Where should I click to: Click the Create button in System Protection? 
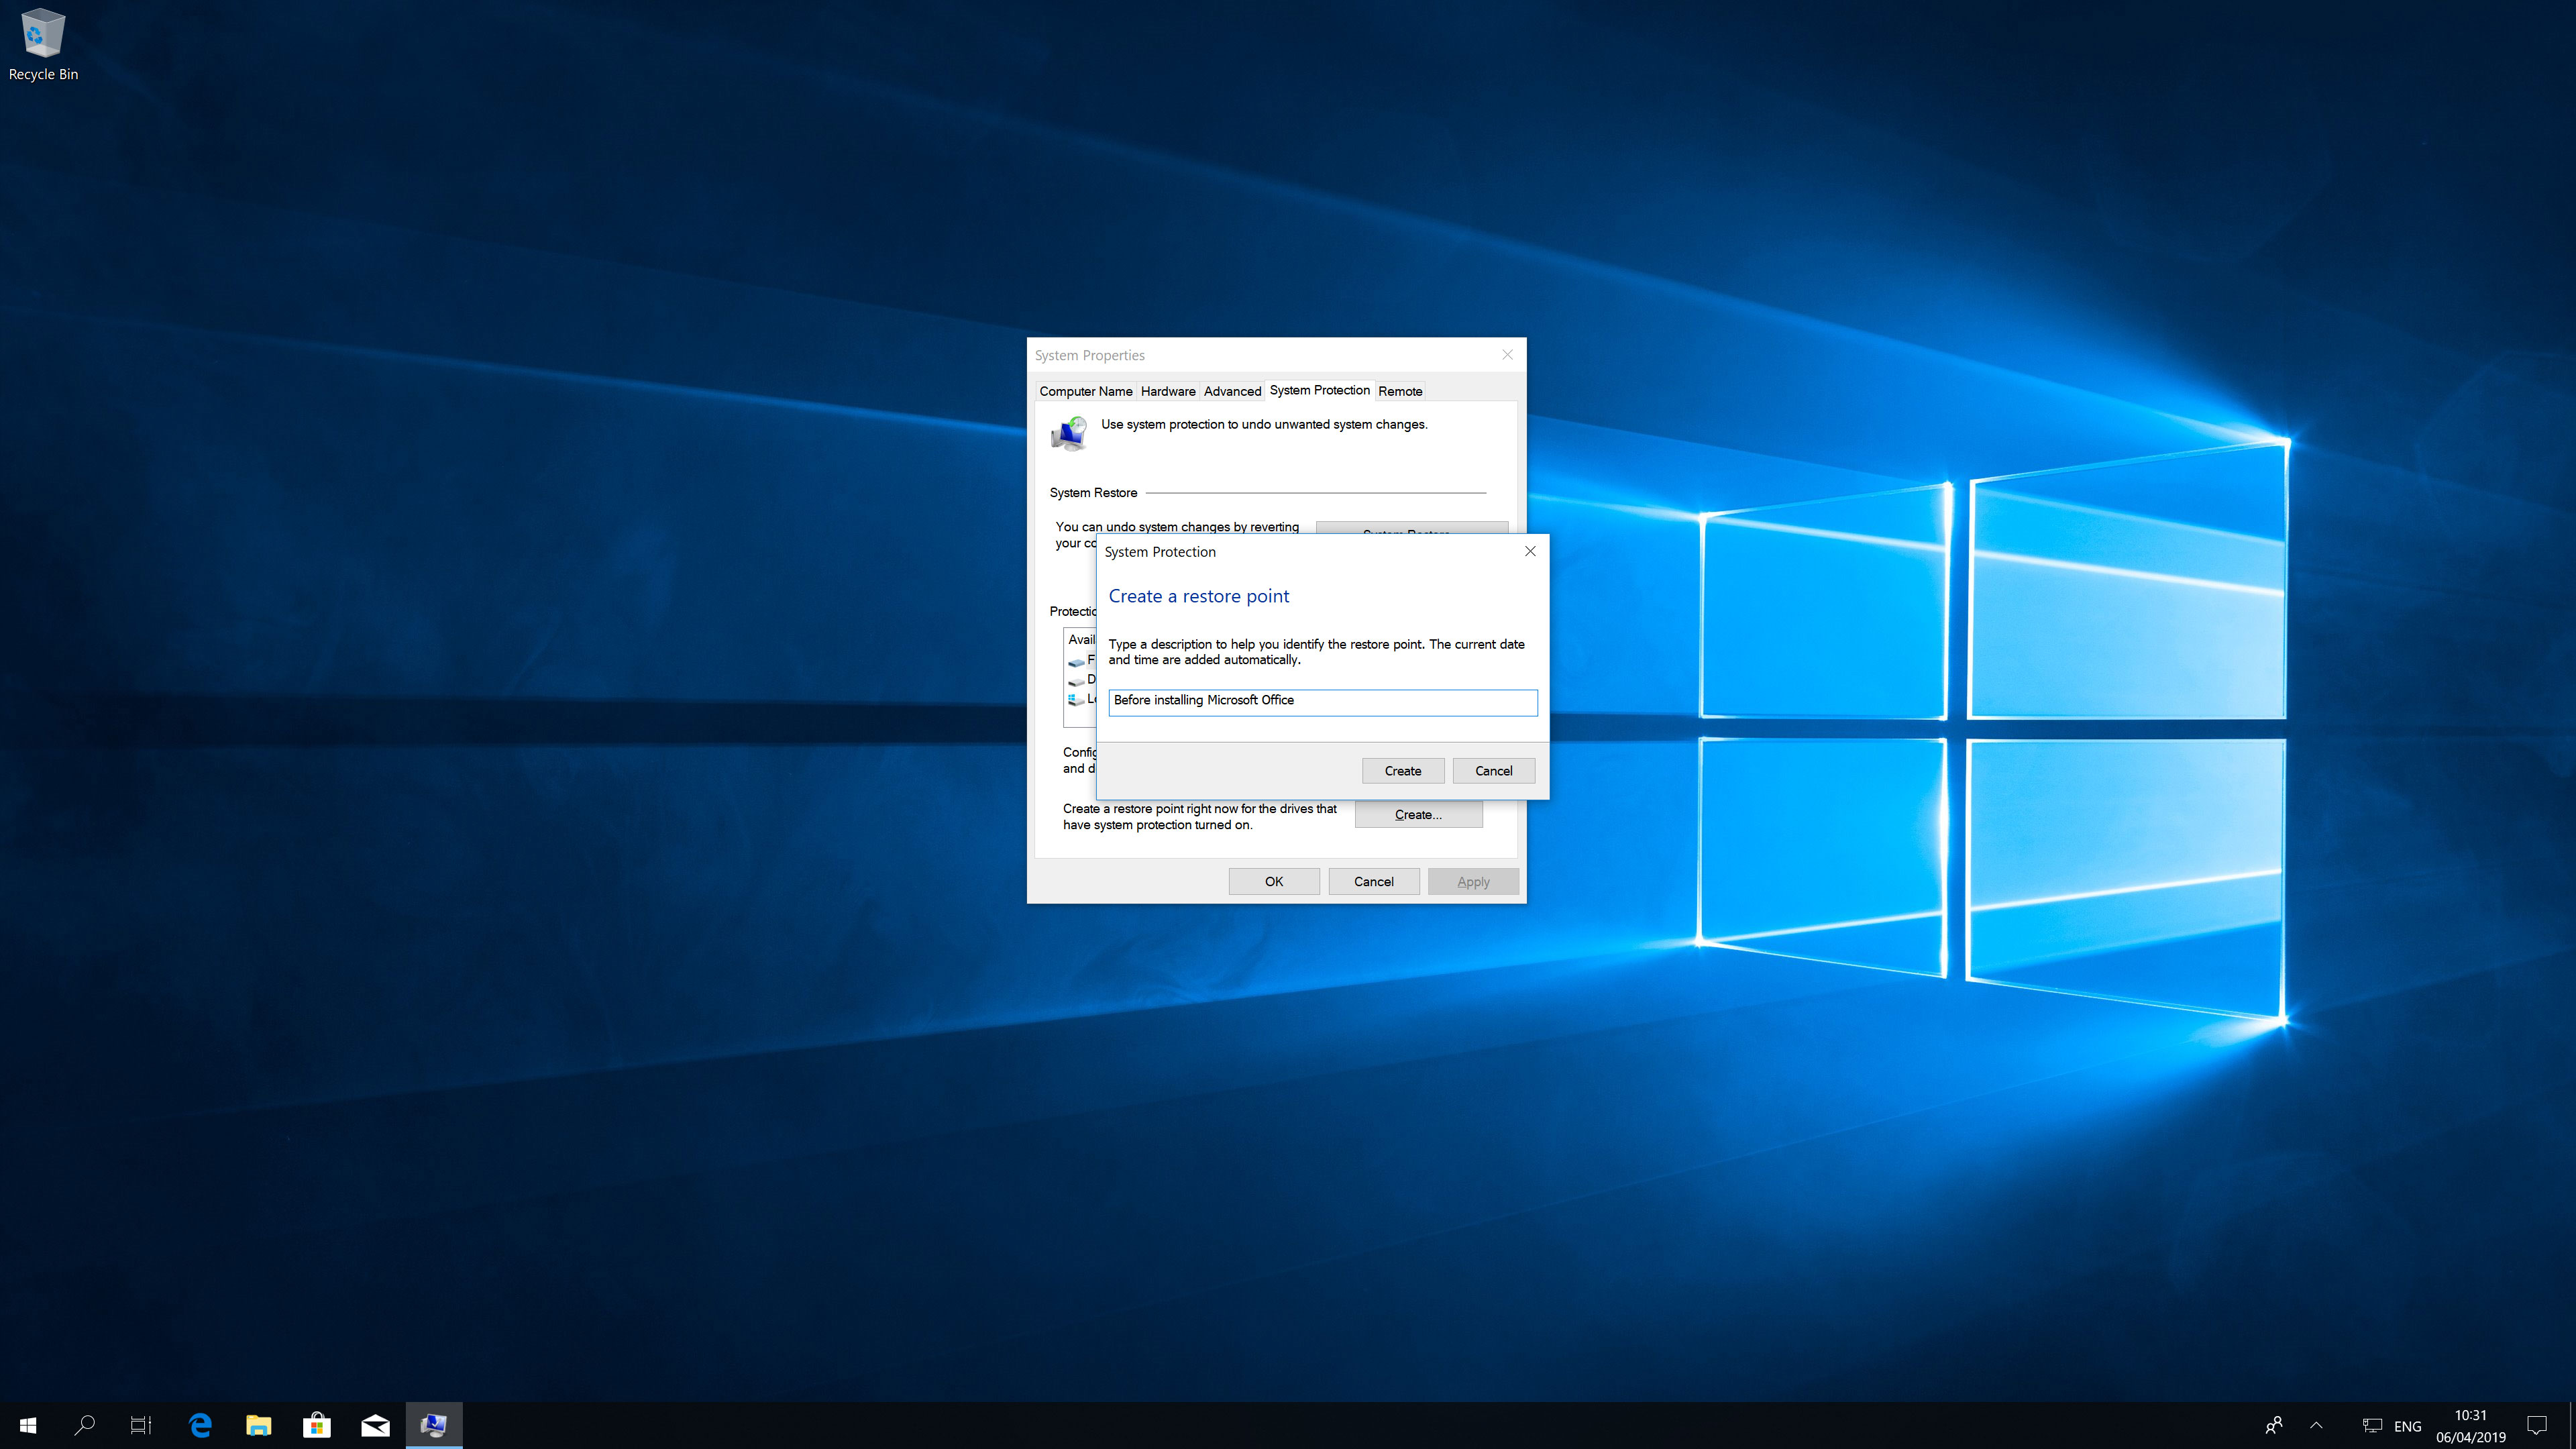(x=1403, y=769)
